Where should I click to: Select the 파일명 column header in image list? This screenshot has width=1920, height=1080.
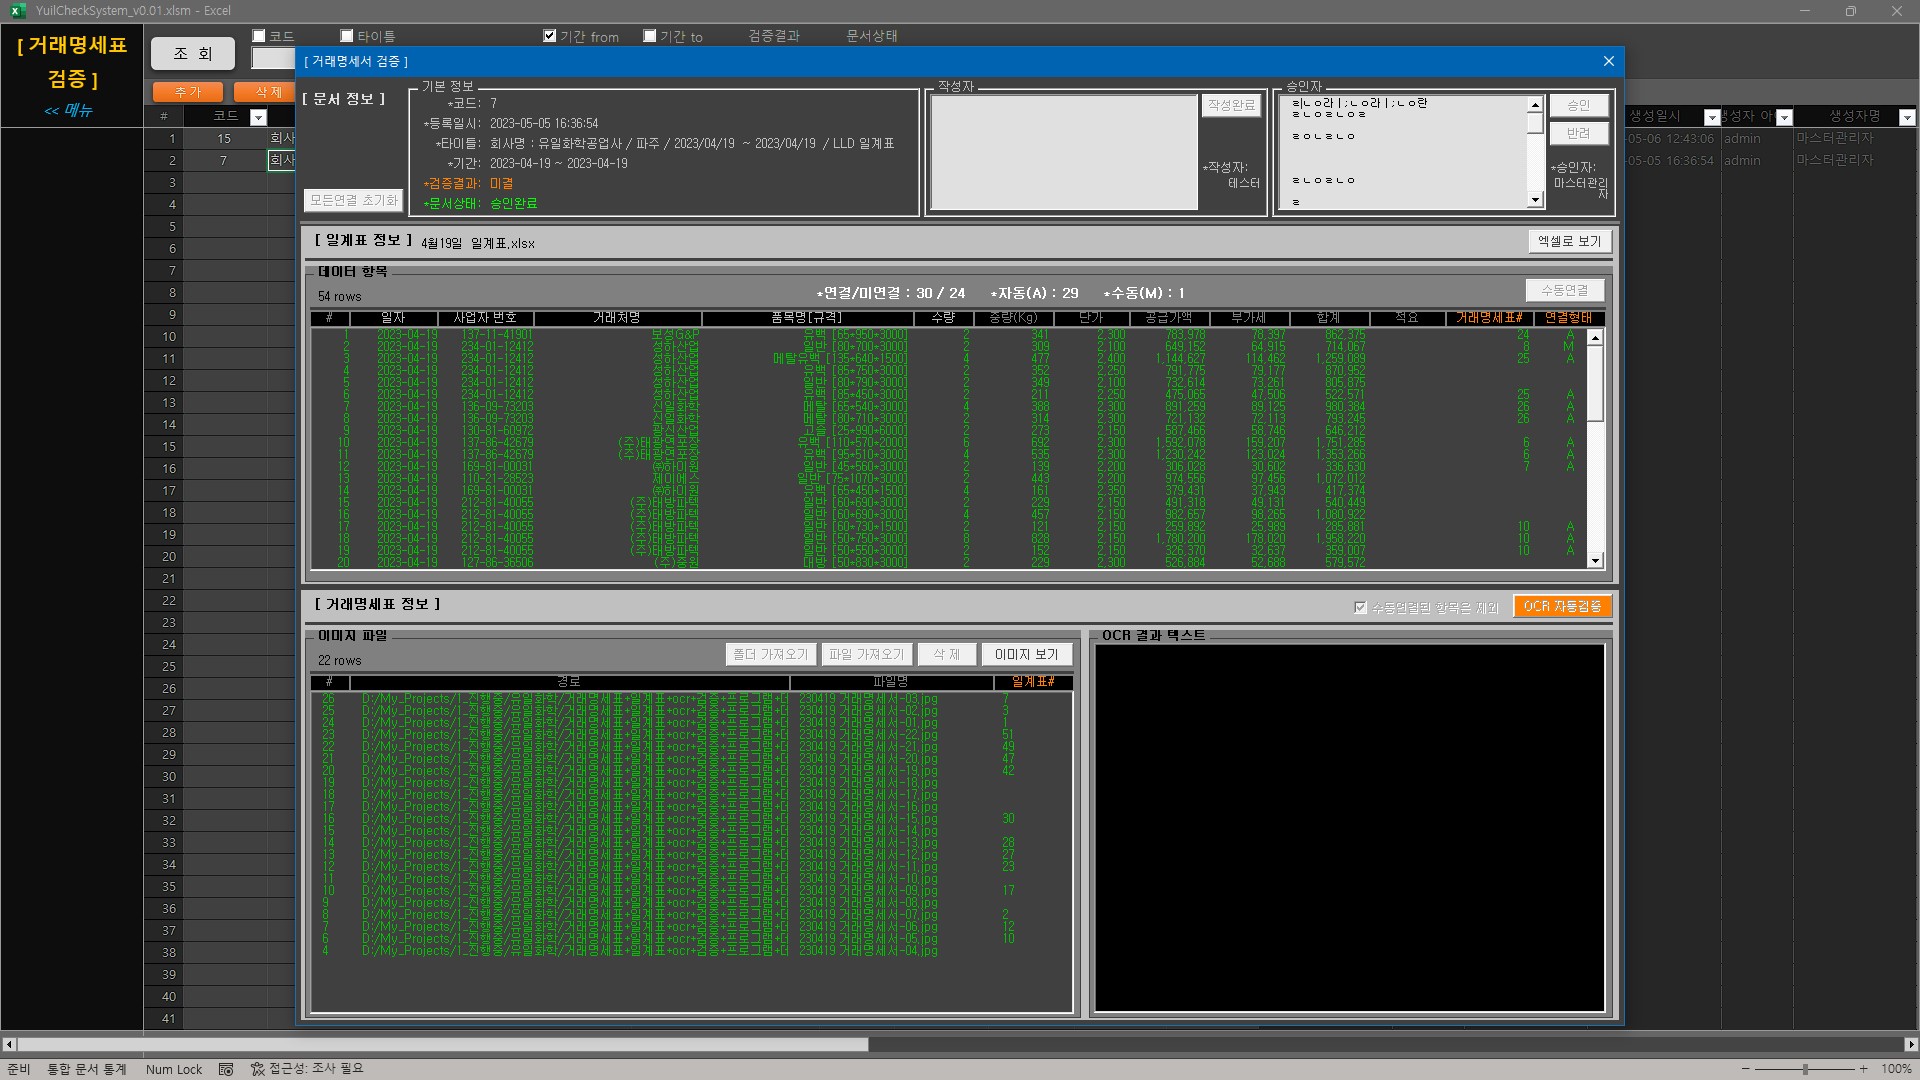click(x=891, y=682)
